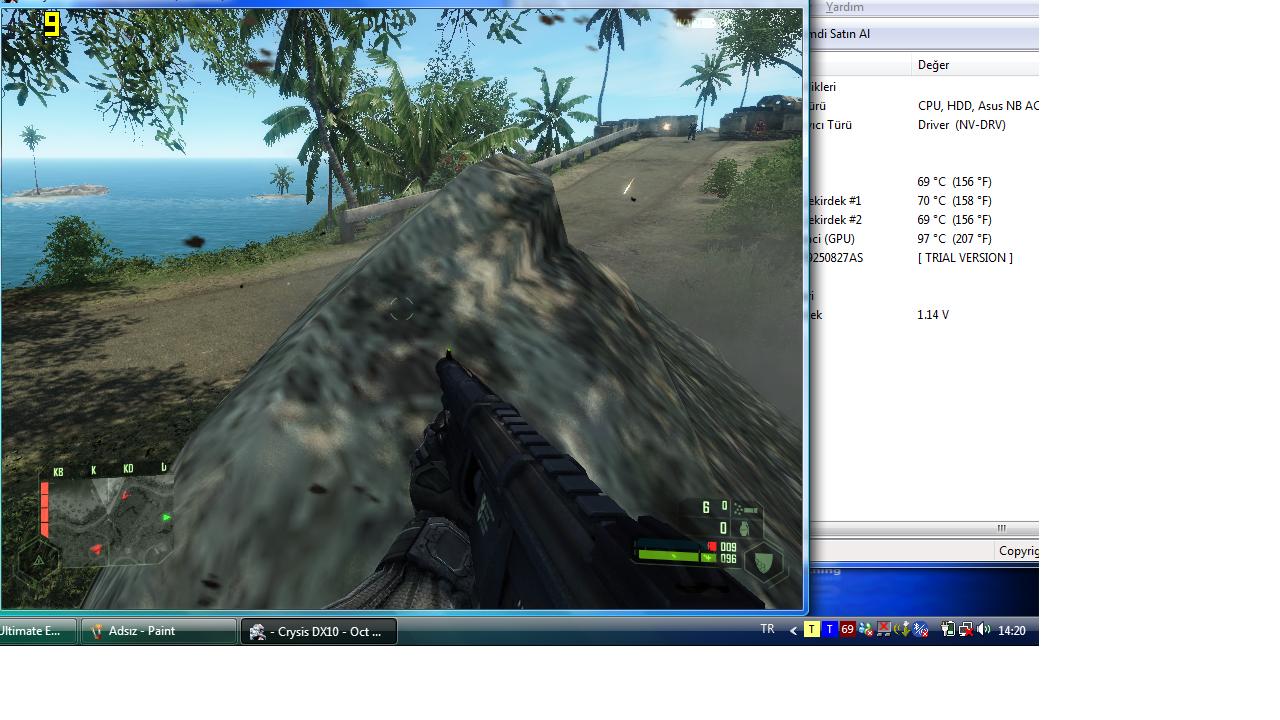
Task: Click the network disconnected tray icon
Action: (x=966, y=629)
